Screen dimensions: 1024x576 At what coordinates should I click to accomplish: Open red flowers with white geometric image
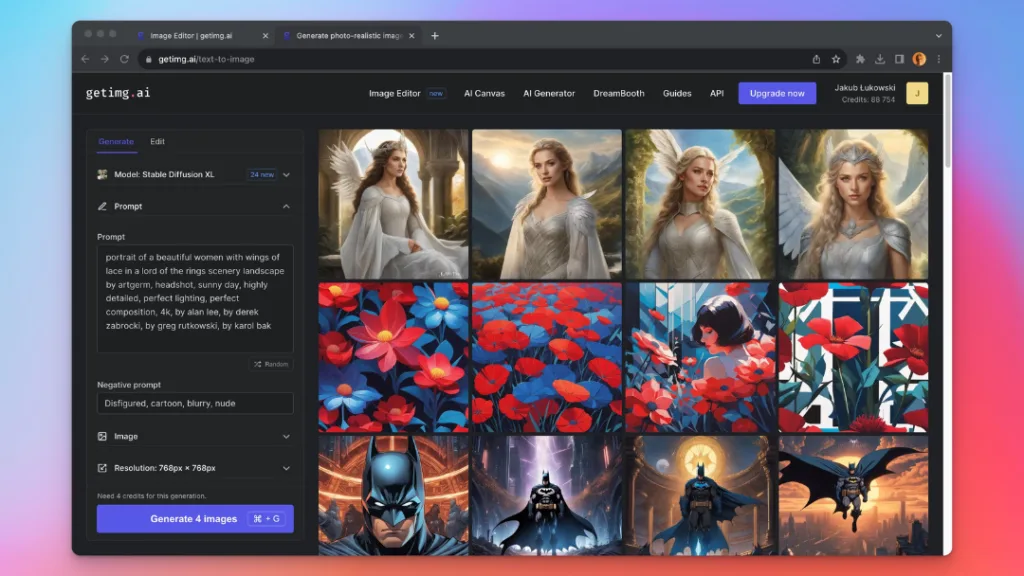pos(854,357)
